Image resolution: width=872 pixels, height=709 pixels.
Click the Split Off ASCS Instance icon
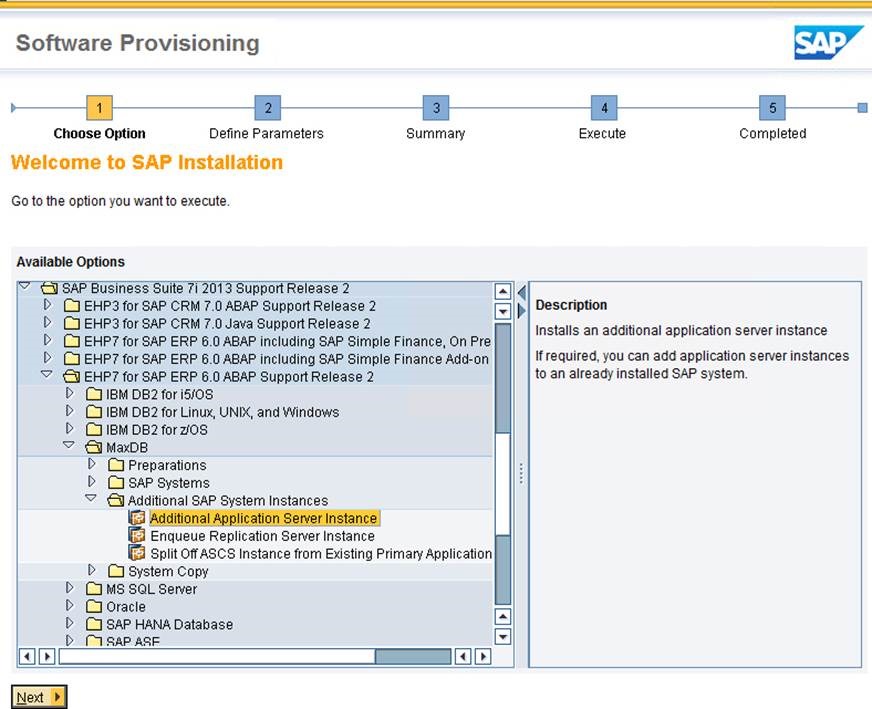click(137, 553)
